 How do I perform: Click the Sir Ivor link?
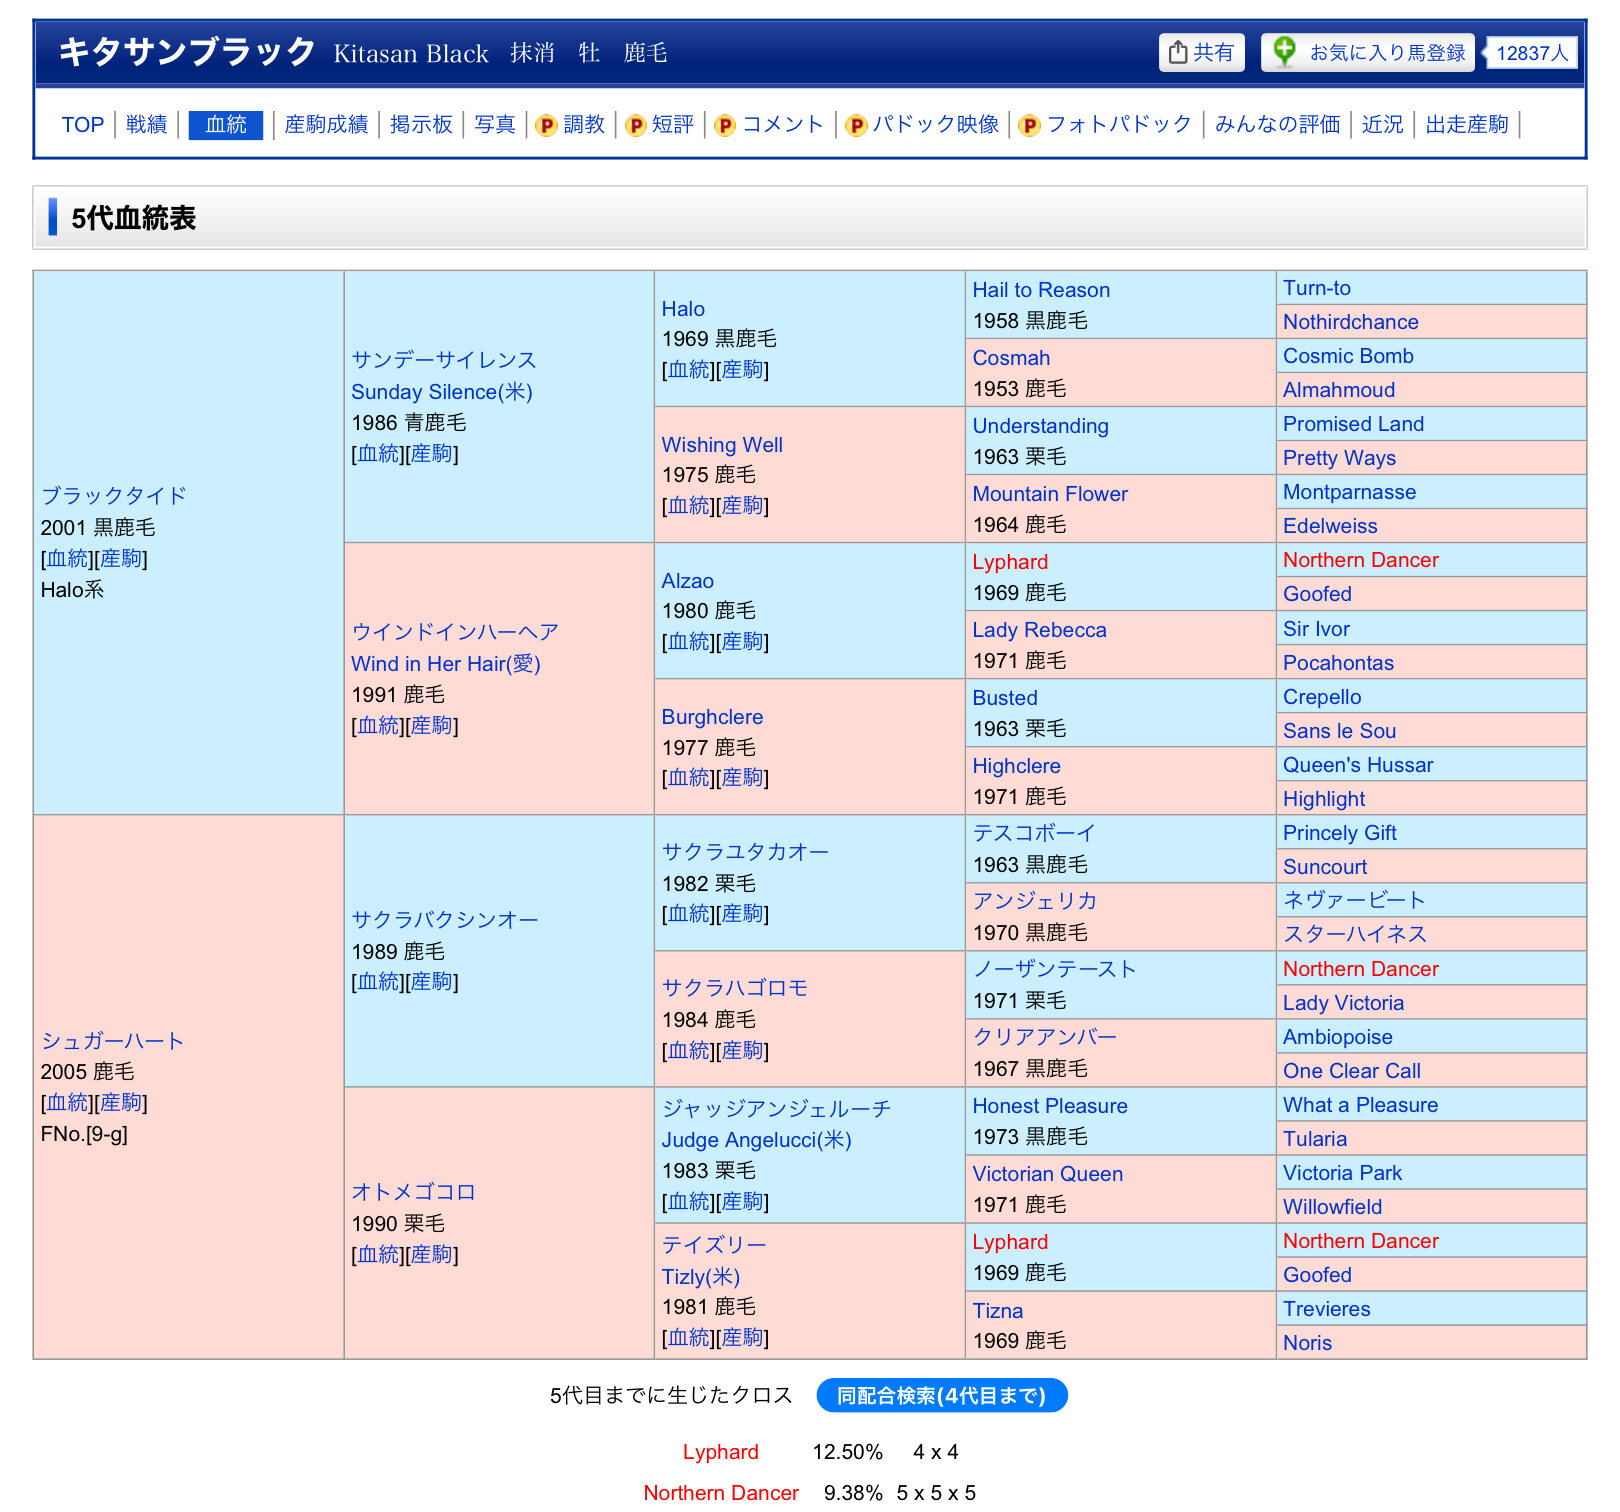(1316, 629)
